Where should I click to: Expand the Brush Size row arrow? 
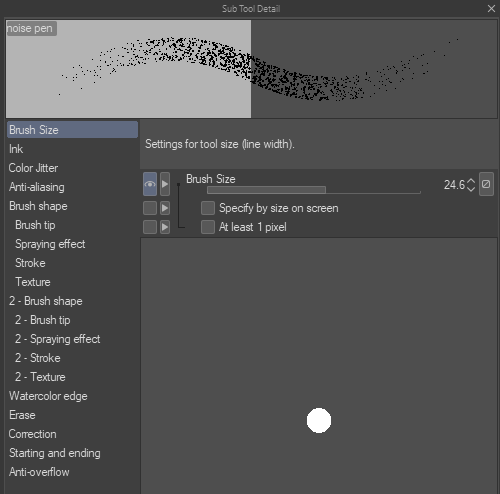[x=165, y=184]
